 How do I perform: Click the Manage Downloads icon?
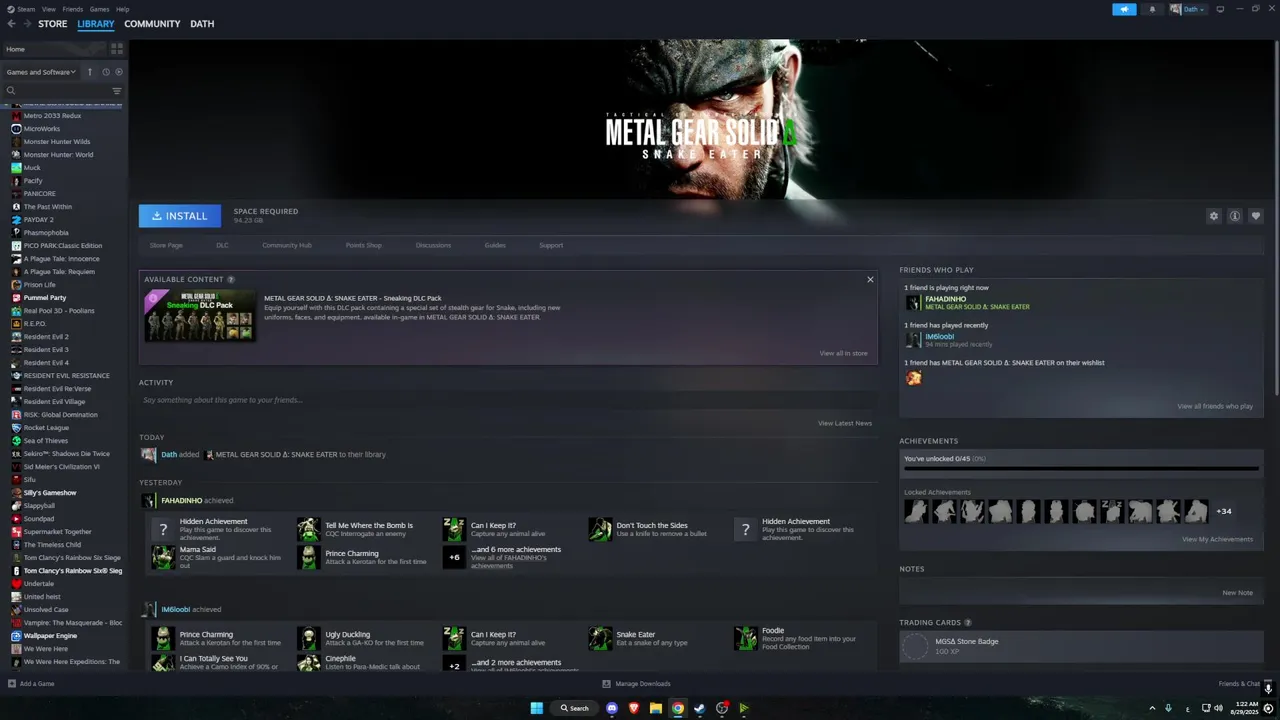point(607,684)
